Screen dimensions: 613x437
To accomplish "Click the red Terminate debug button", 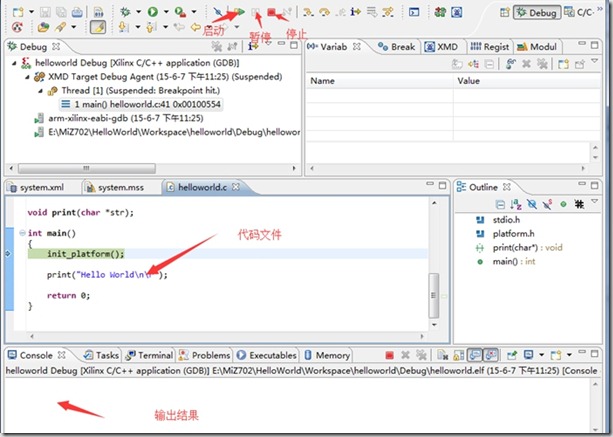I will (x=271, y=12).
